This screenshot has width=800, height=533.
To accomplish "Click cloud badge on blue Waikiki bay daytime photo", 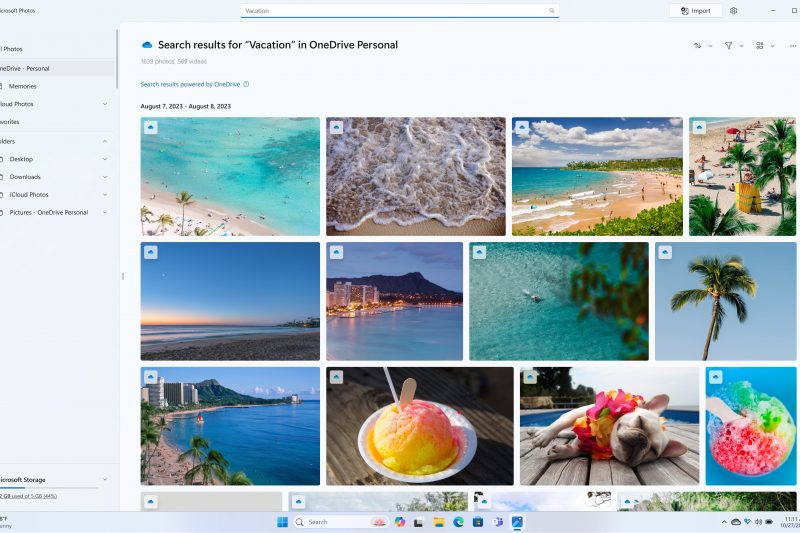I will pos(151,377).
